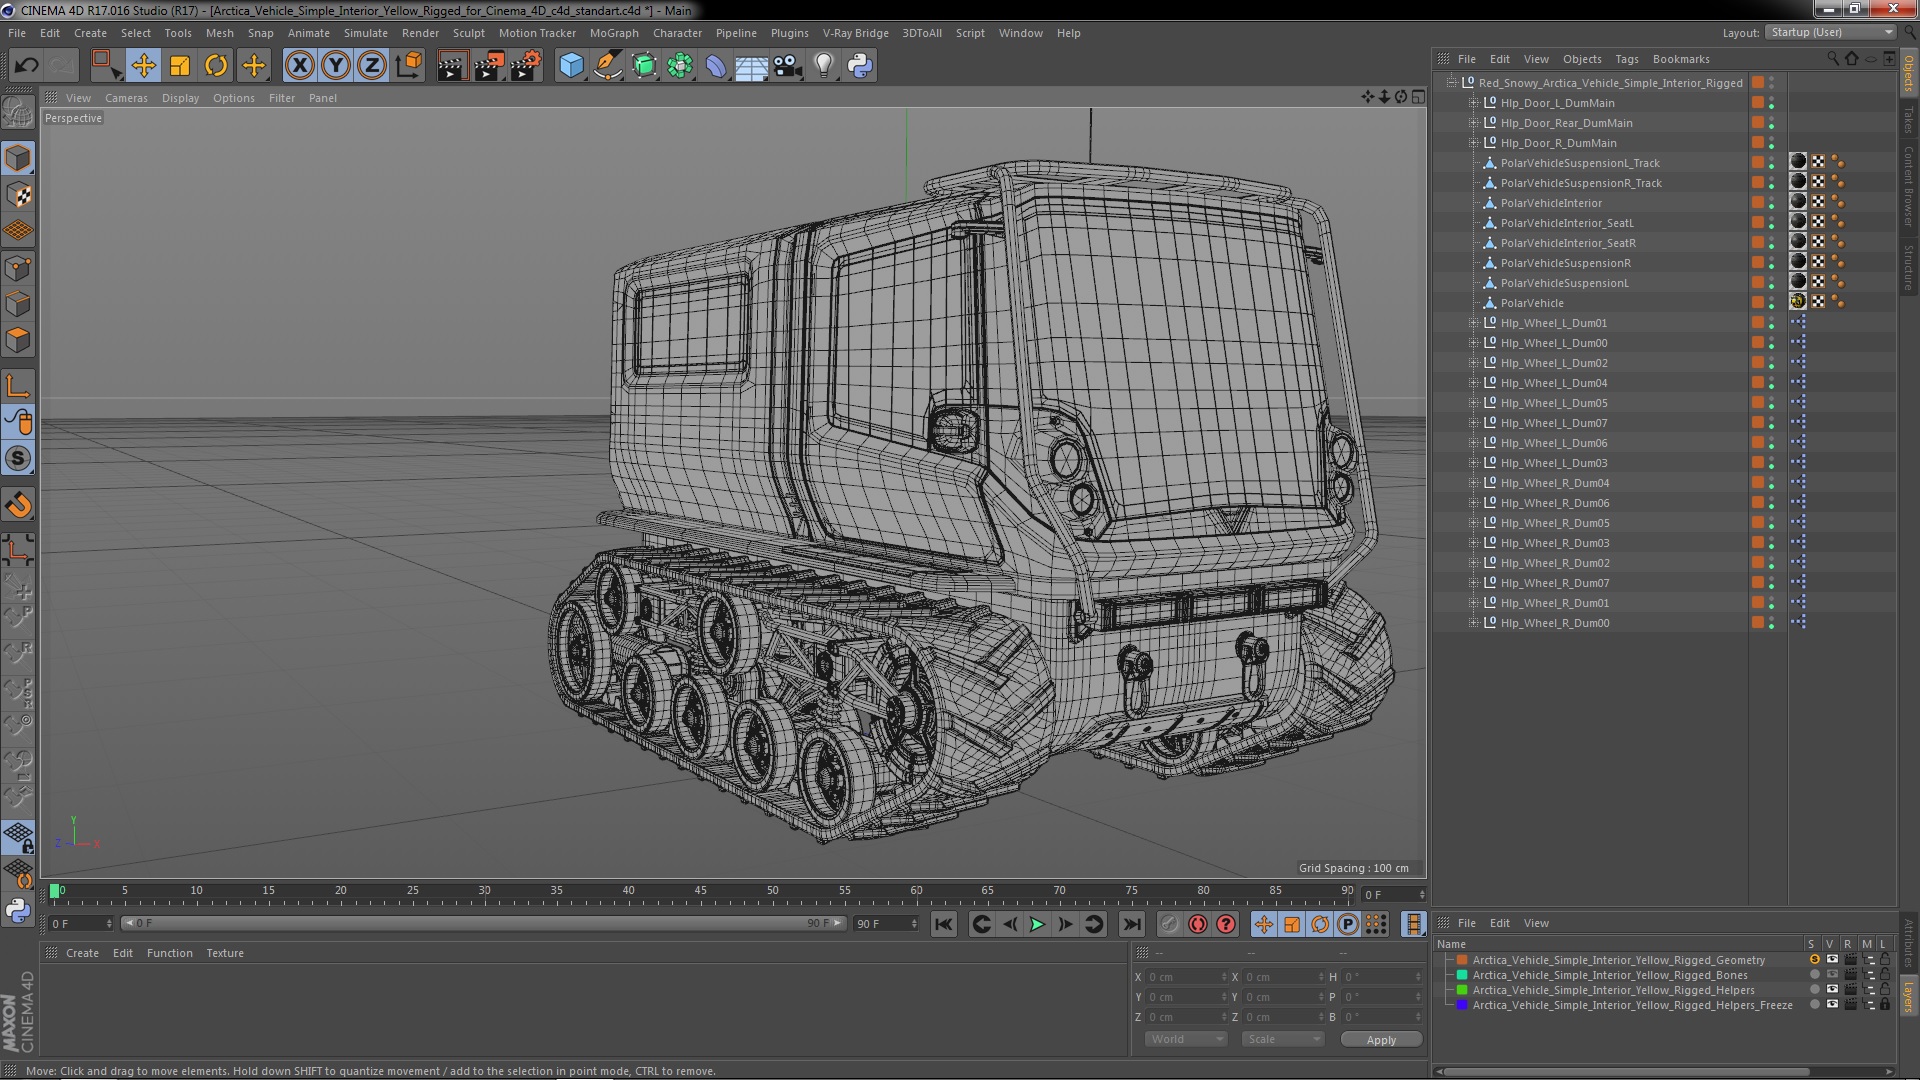
Task: Open Edit Render Settings icon
Action: [x=526, y=66]
